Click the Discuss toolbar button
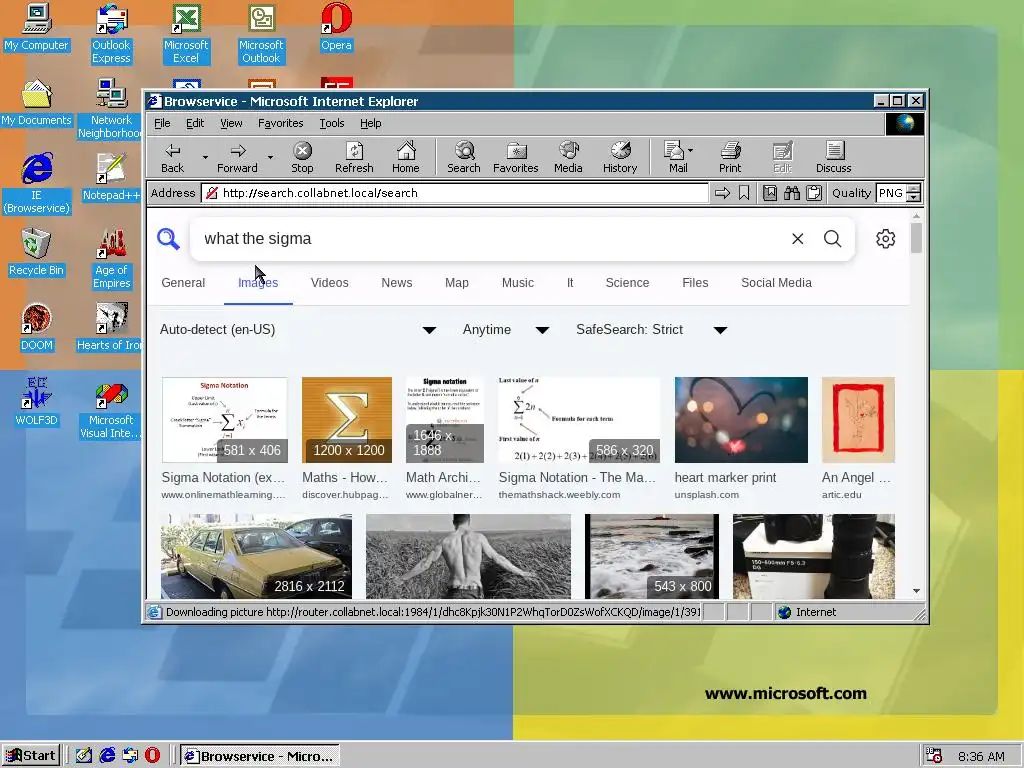1024x768 pixels. tap(833, 157)
